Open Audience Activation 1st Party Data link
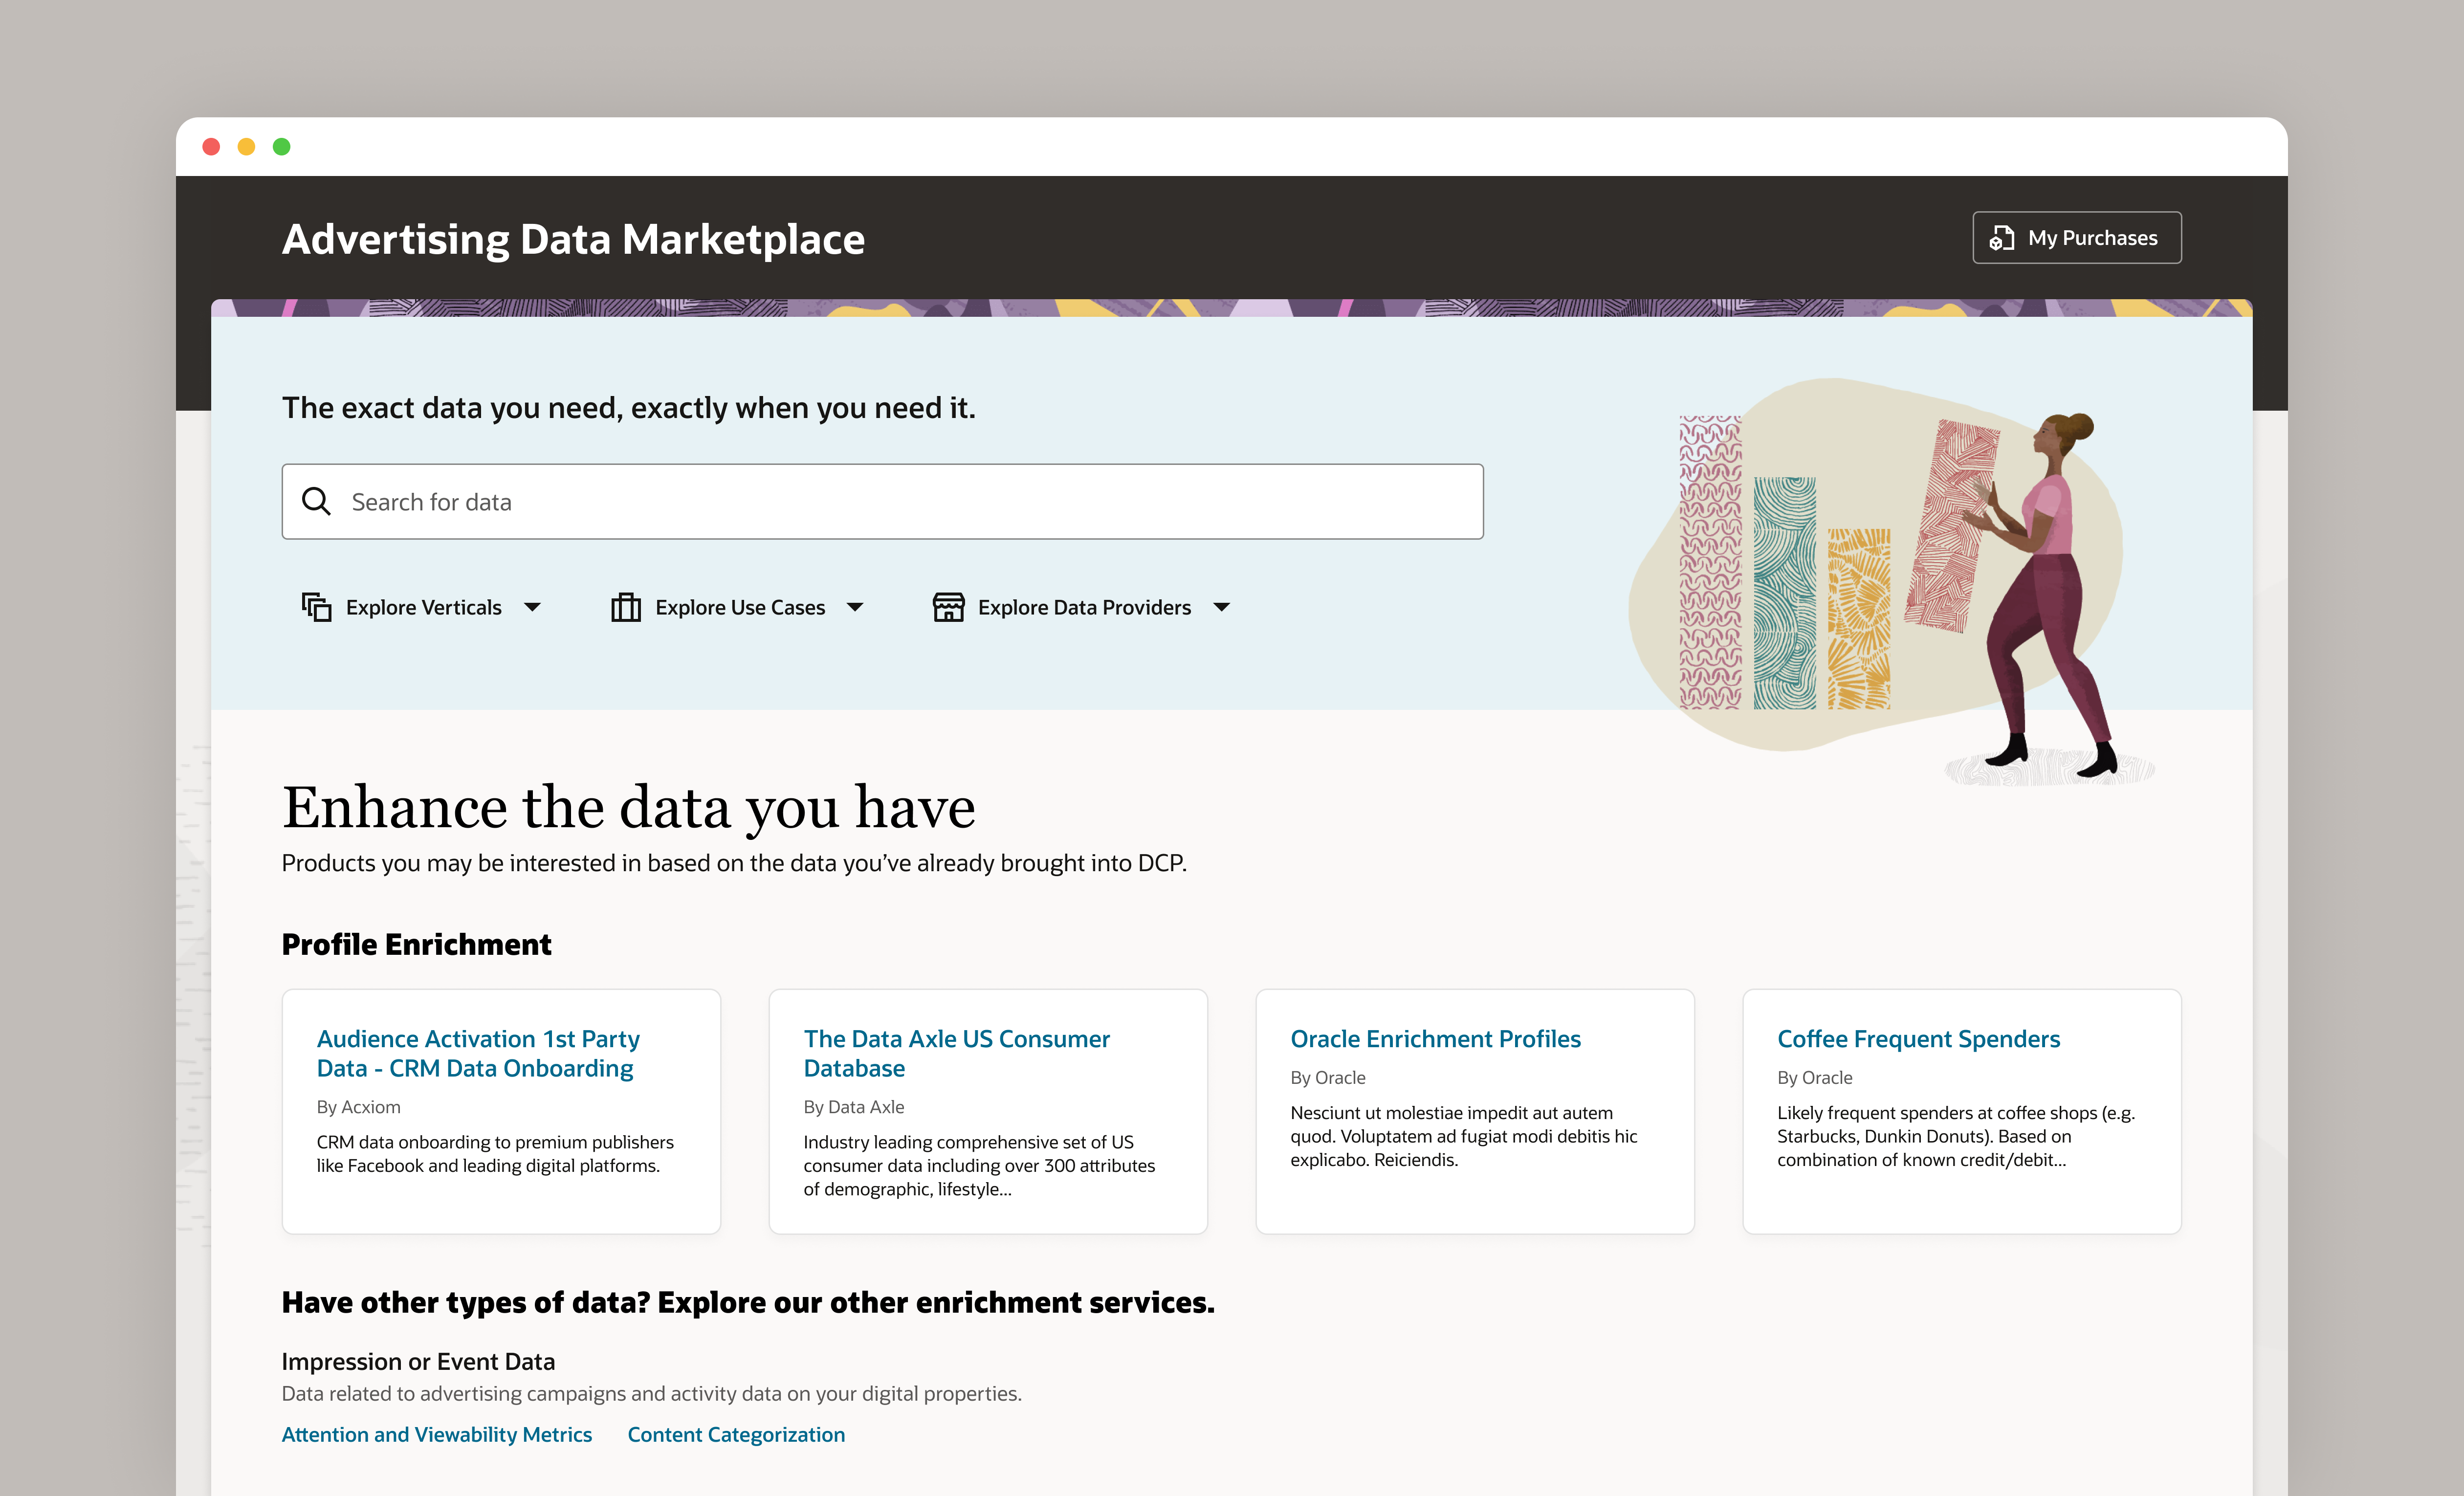The height and width of the screenshot is (1496, 2464). 478,1053
